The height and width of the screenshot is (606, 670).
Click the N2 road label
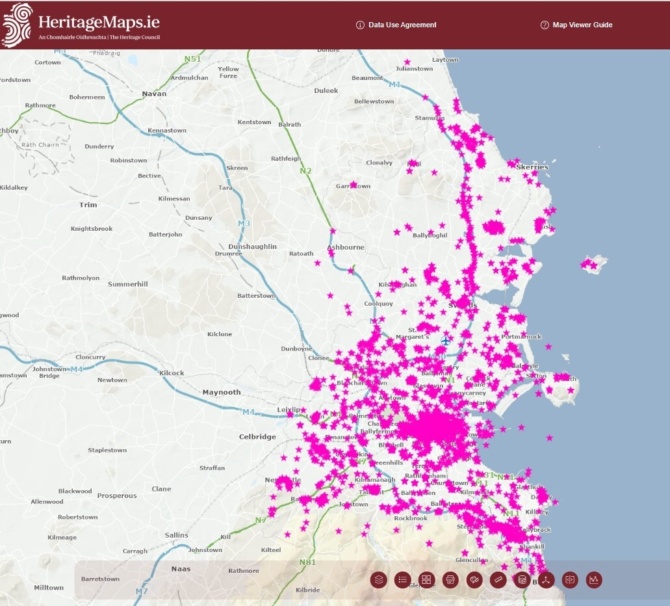coord(305,171)
